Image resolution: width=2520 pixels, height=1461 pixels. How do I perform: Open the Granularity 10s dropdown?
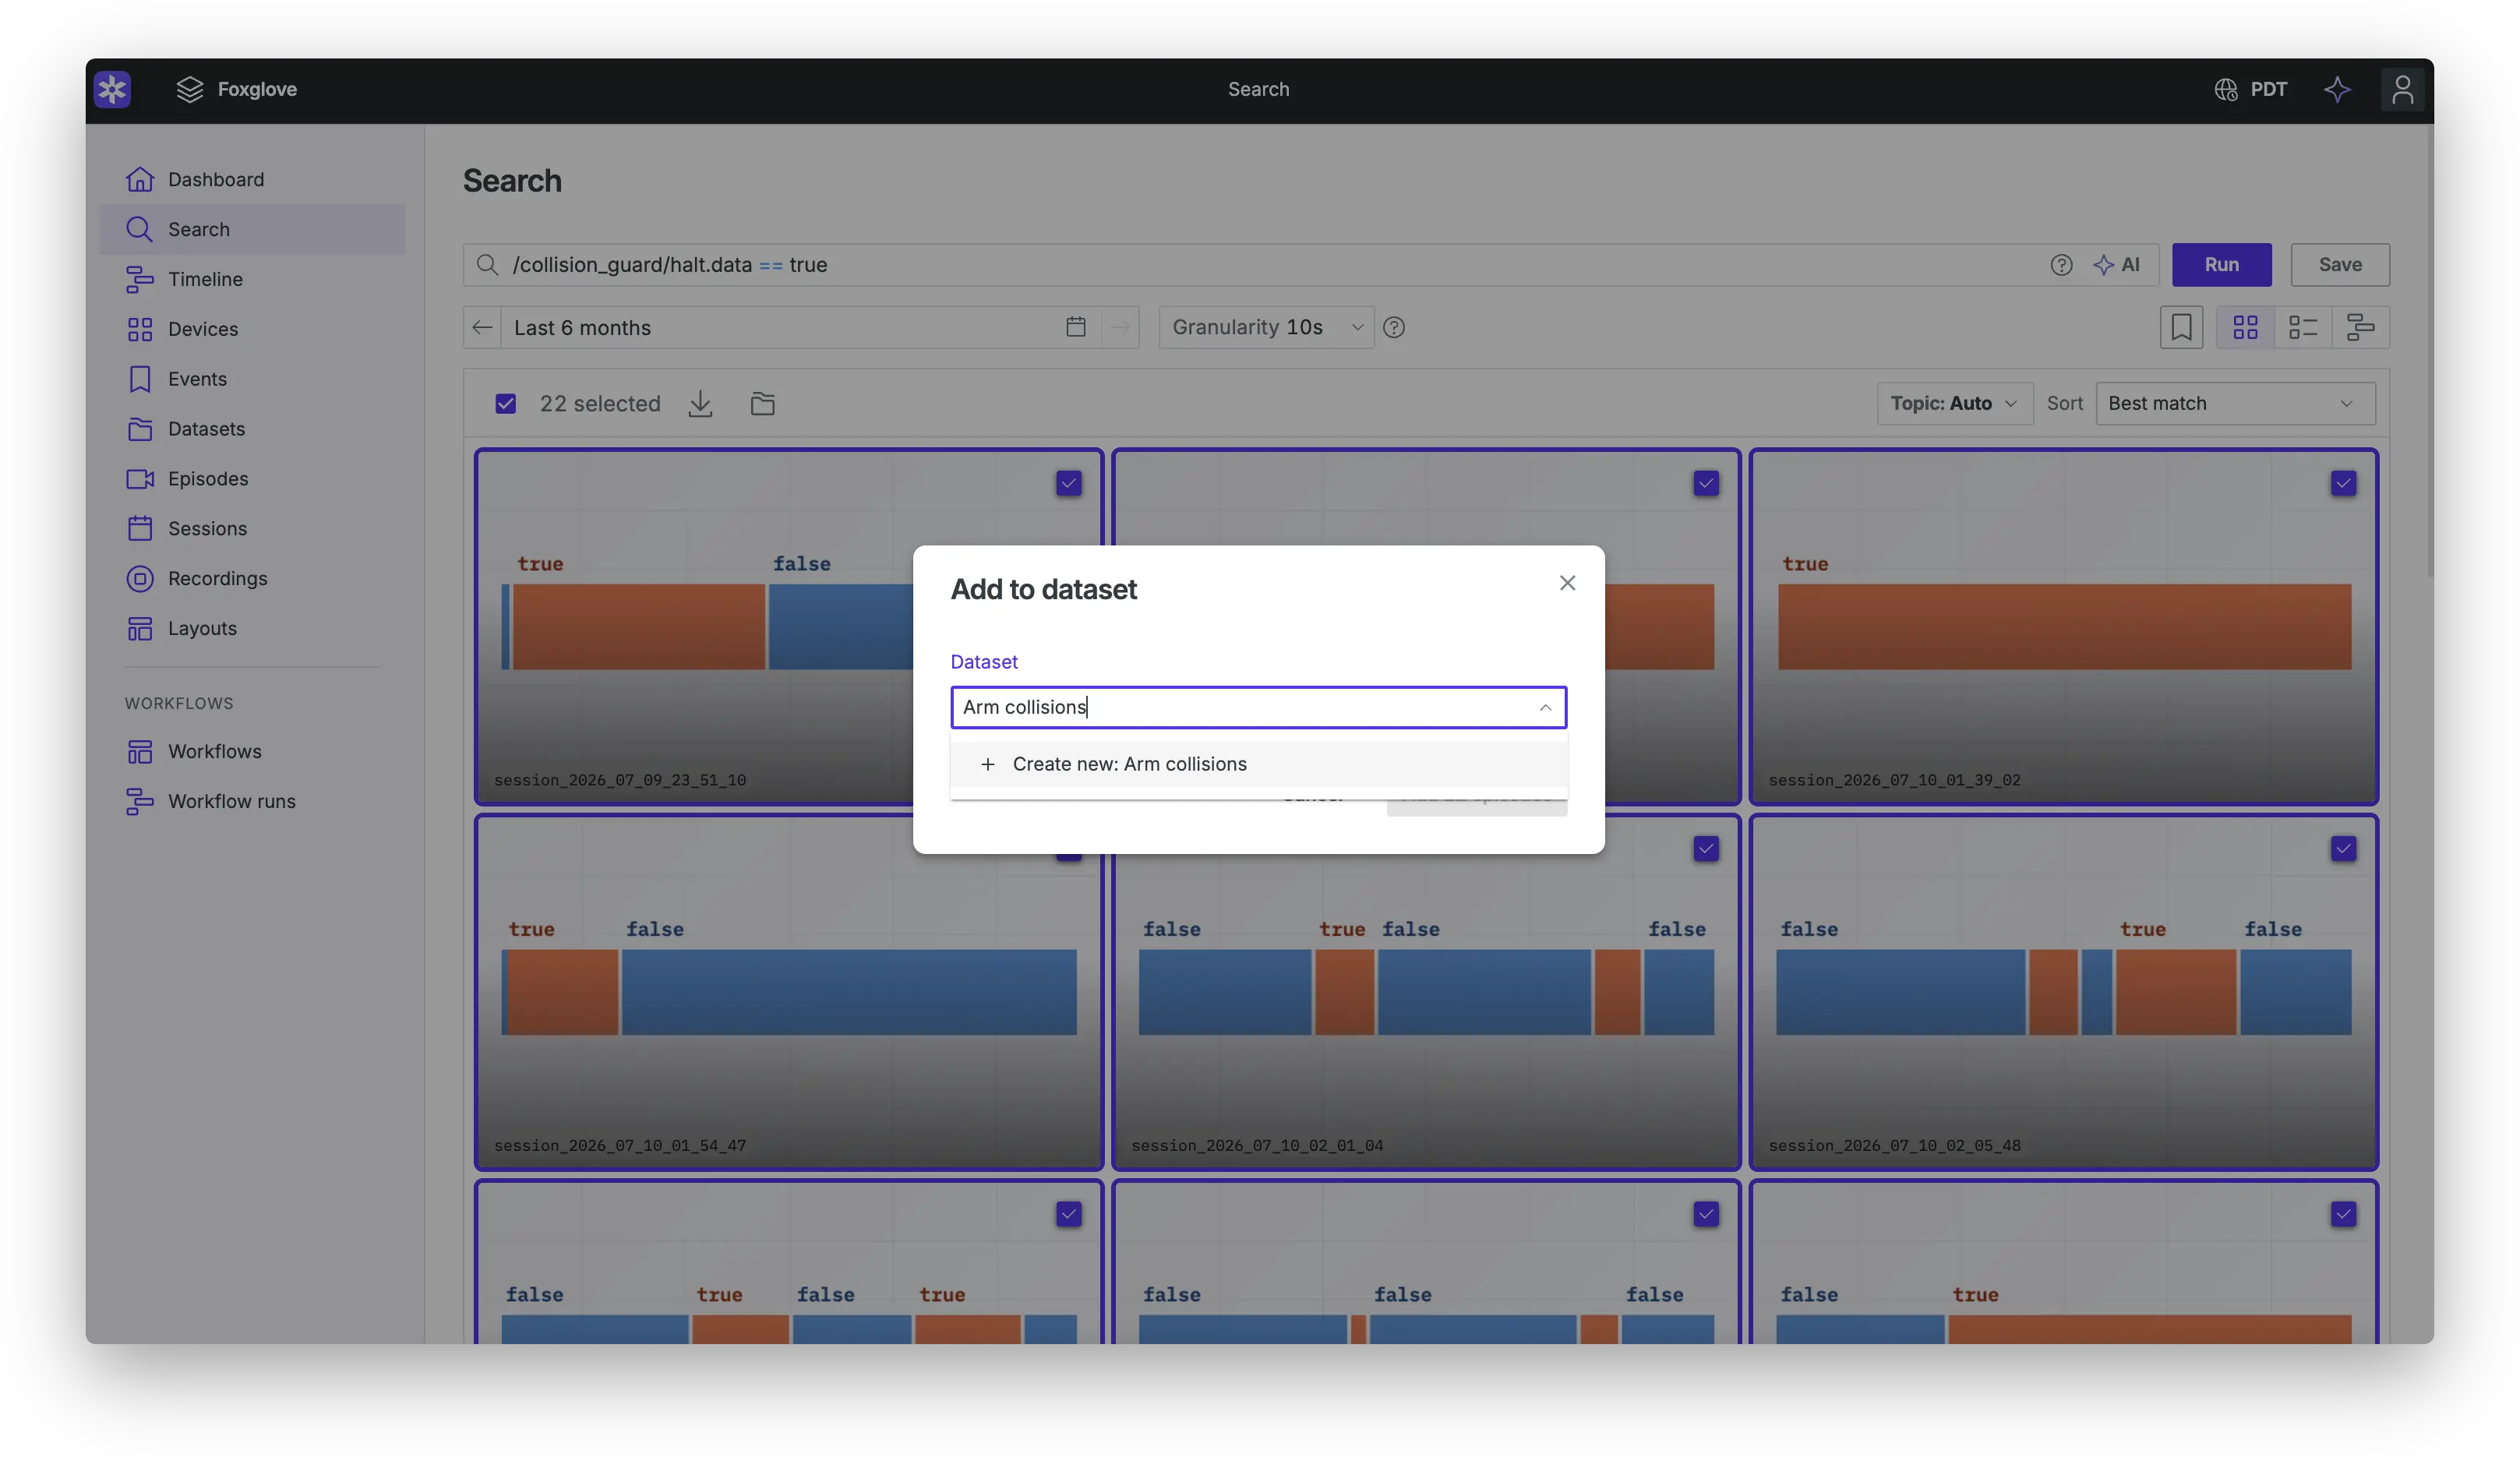tap(1266, 328)
